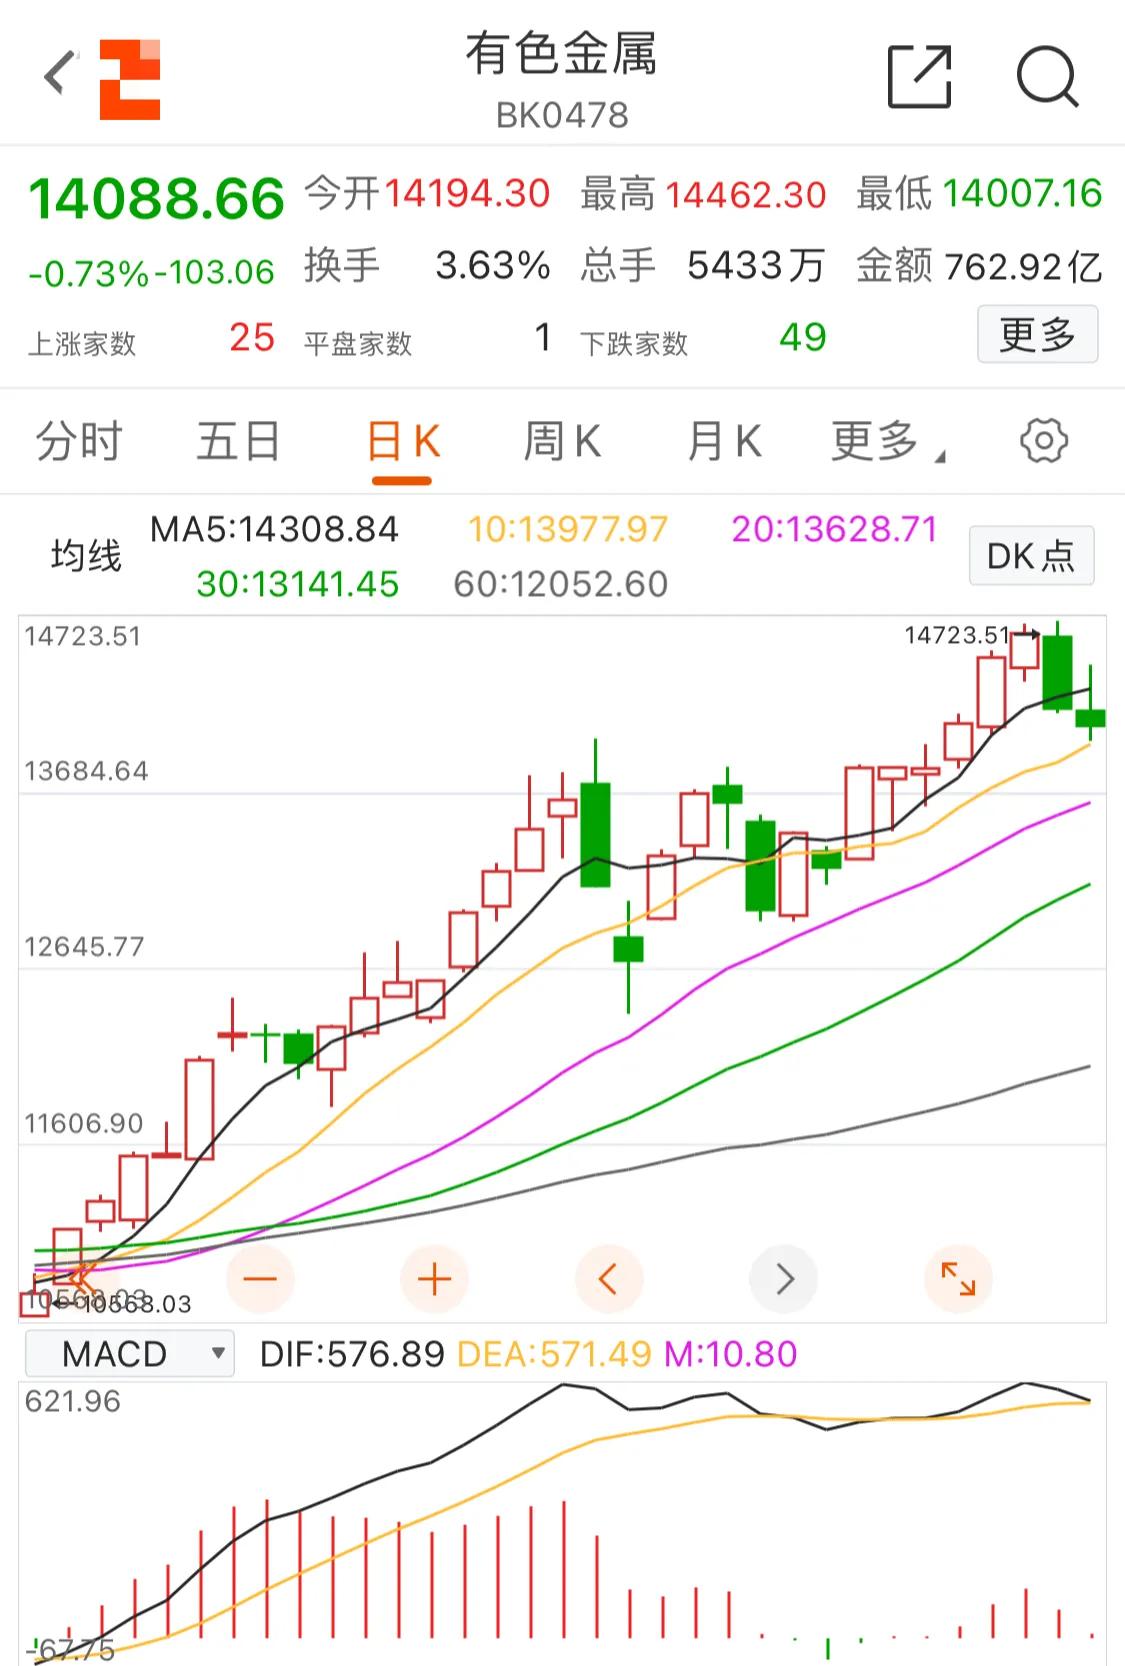The width and height of the screenshot is (1125, 1666).
Task: Expand chart to fullscreen icon
Action: click(958, 1278)
